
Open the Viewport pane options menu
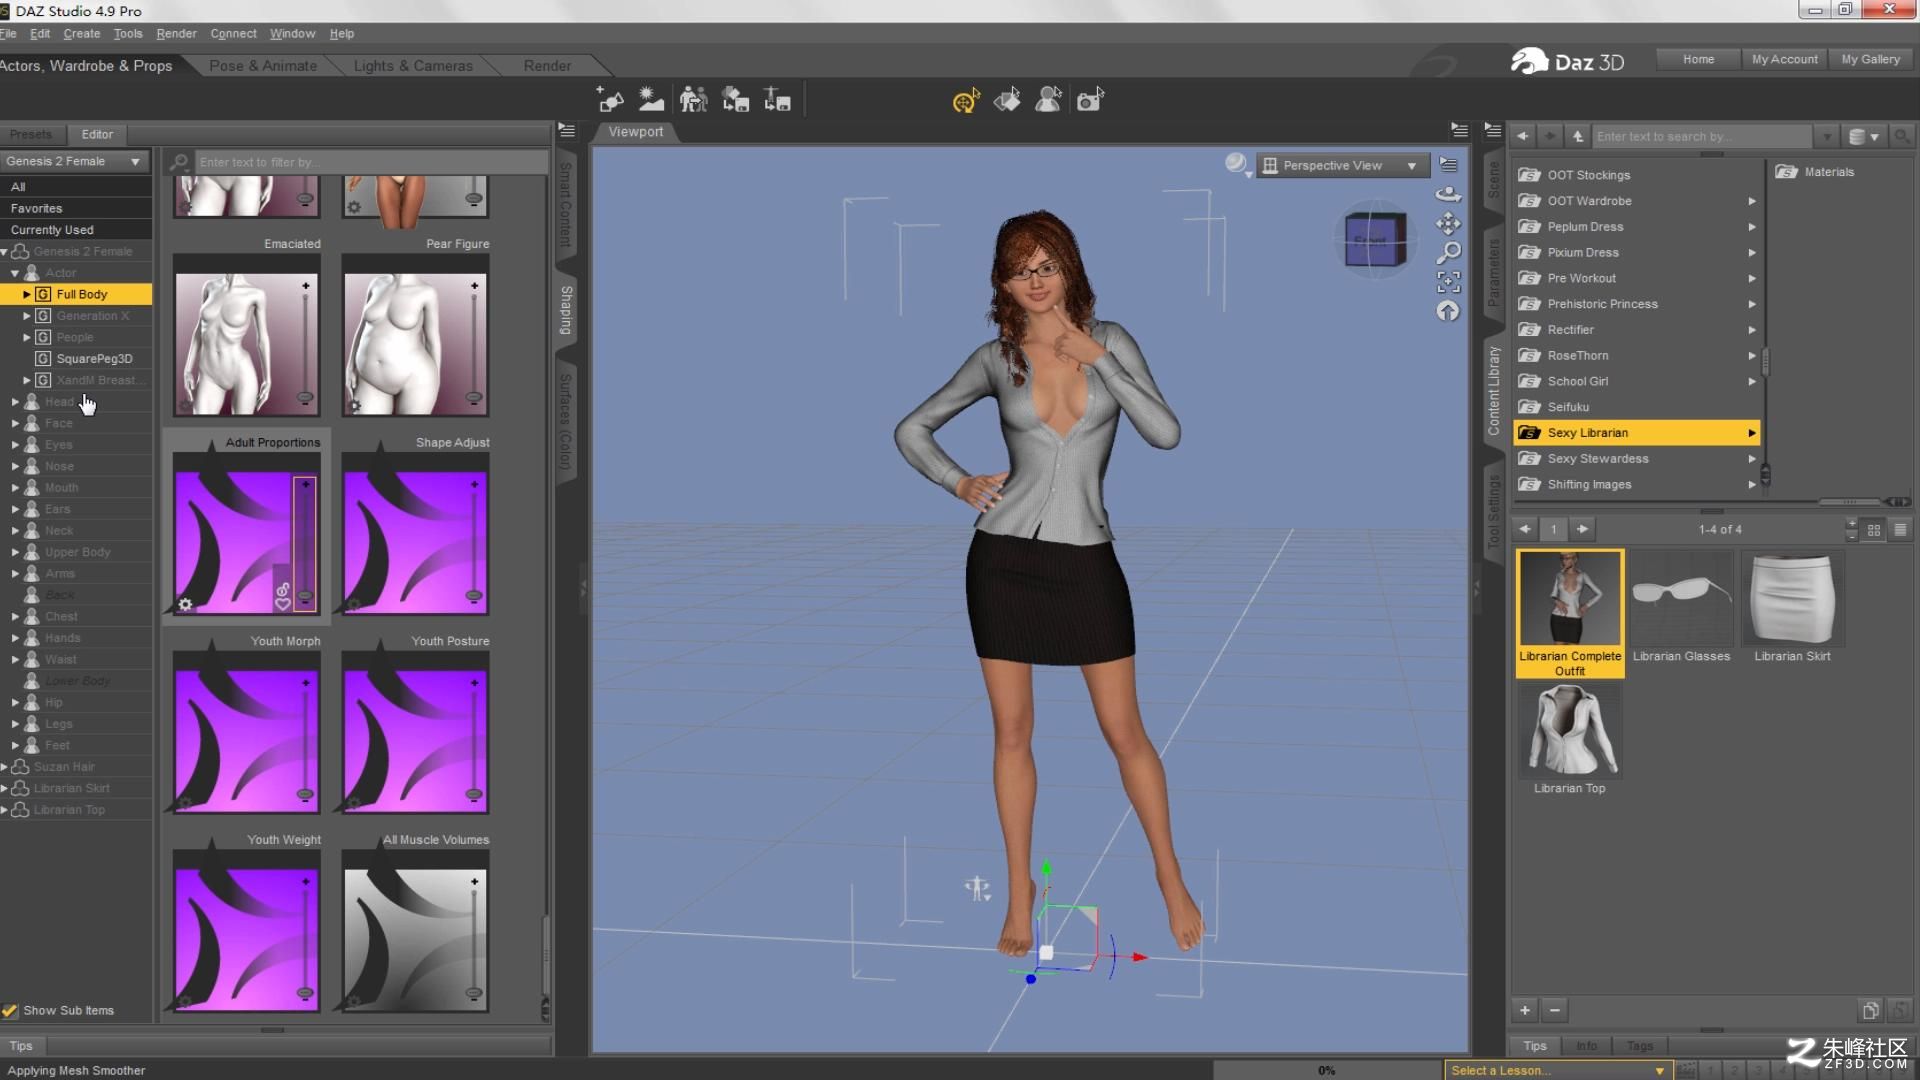(x=1459, y=131)
